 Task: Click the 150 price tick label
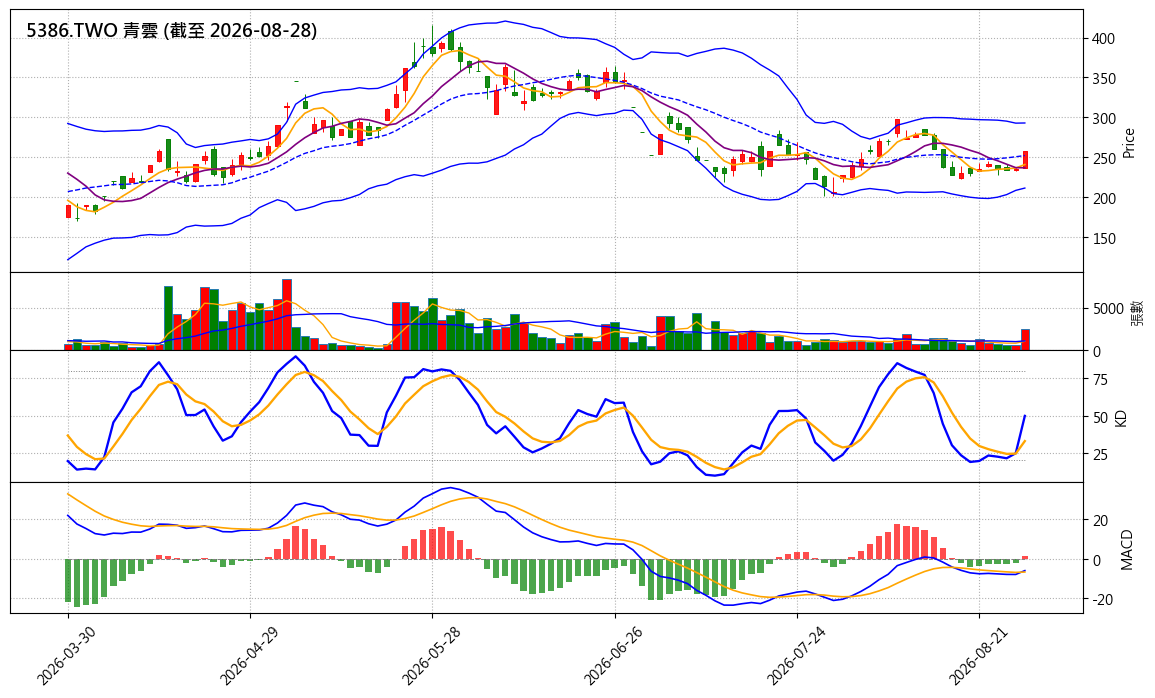1104,239
